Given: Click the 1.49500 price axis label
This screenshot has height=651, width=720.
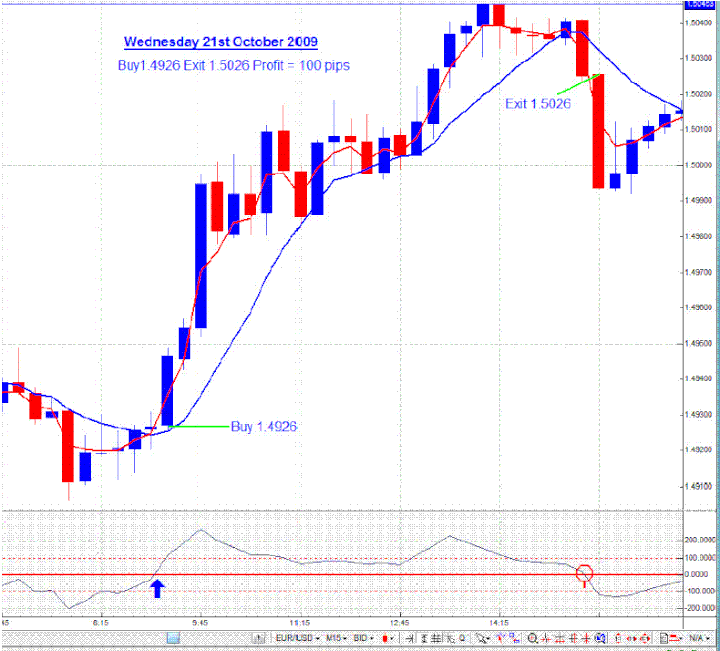Looking at the screenshot, I should (x=698, y=343).
